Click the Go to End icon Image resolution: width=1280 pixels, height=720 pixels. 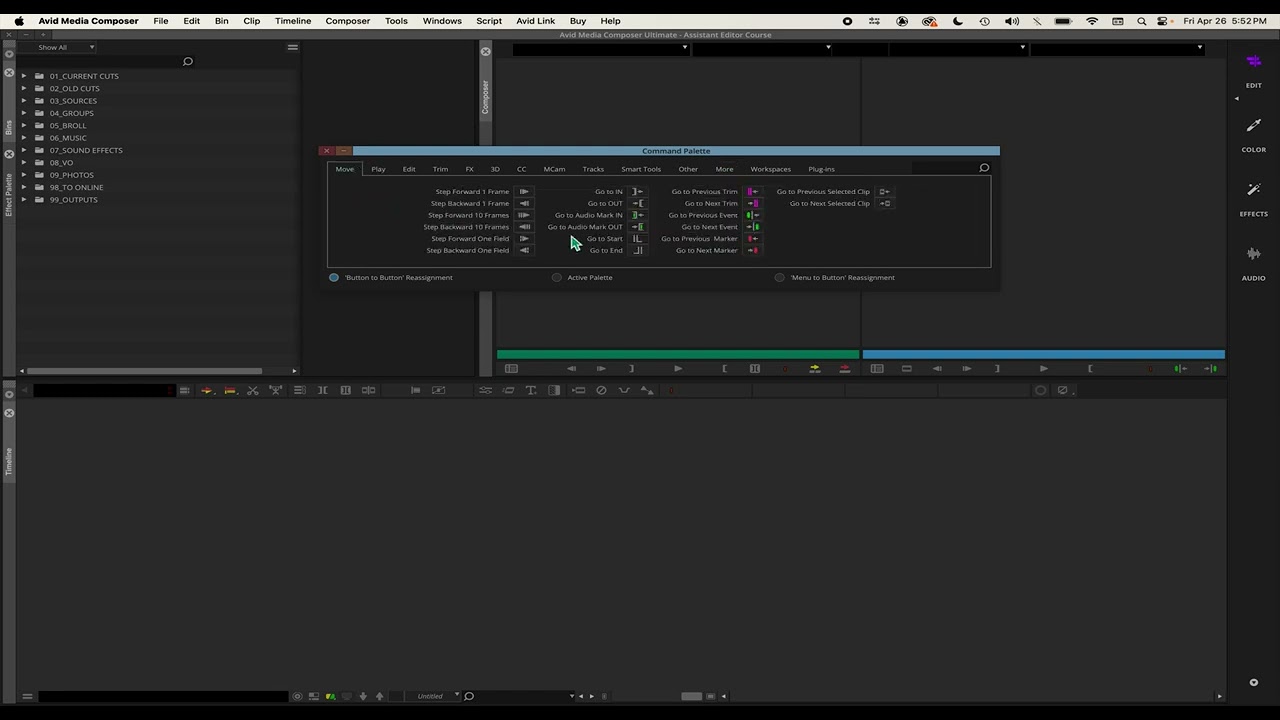[637, 250]
